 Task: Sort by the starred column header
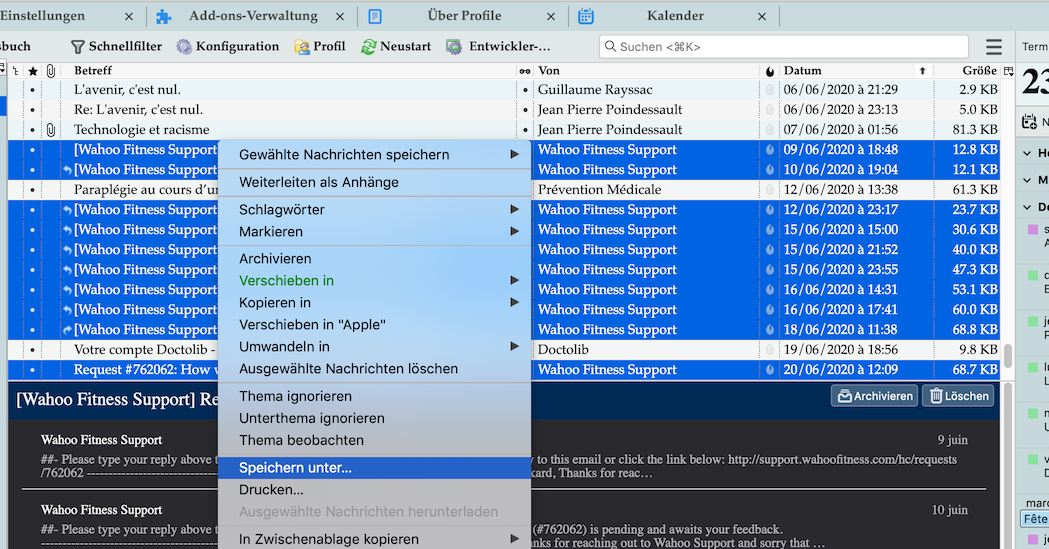click(32, 71)
